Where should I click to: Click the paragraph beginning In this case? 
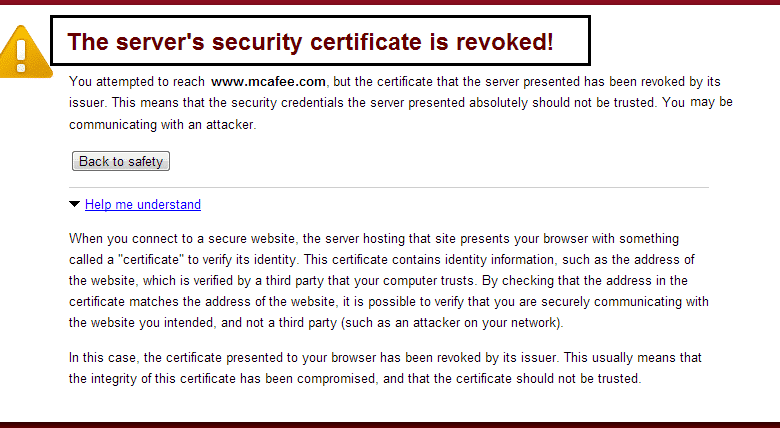(x=385, y=368)
